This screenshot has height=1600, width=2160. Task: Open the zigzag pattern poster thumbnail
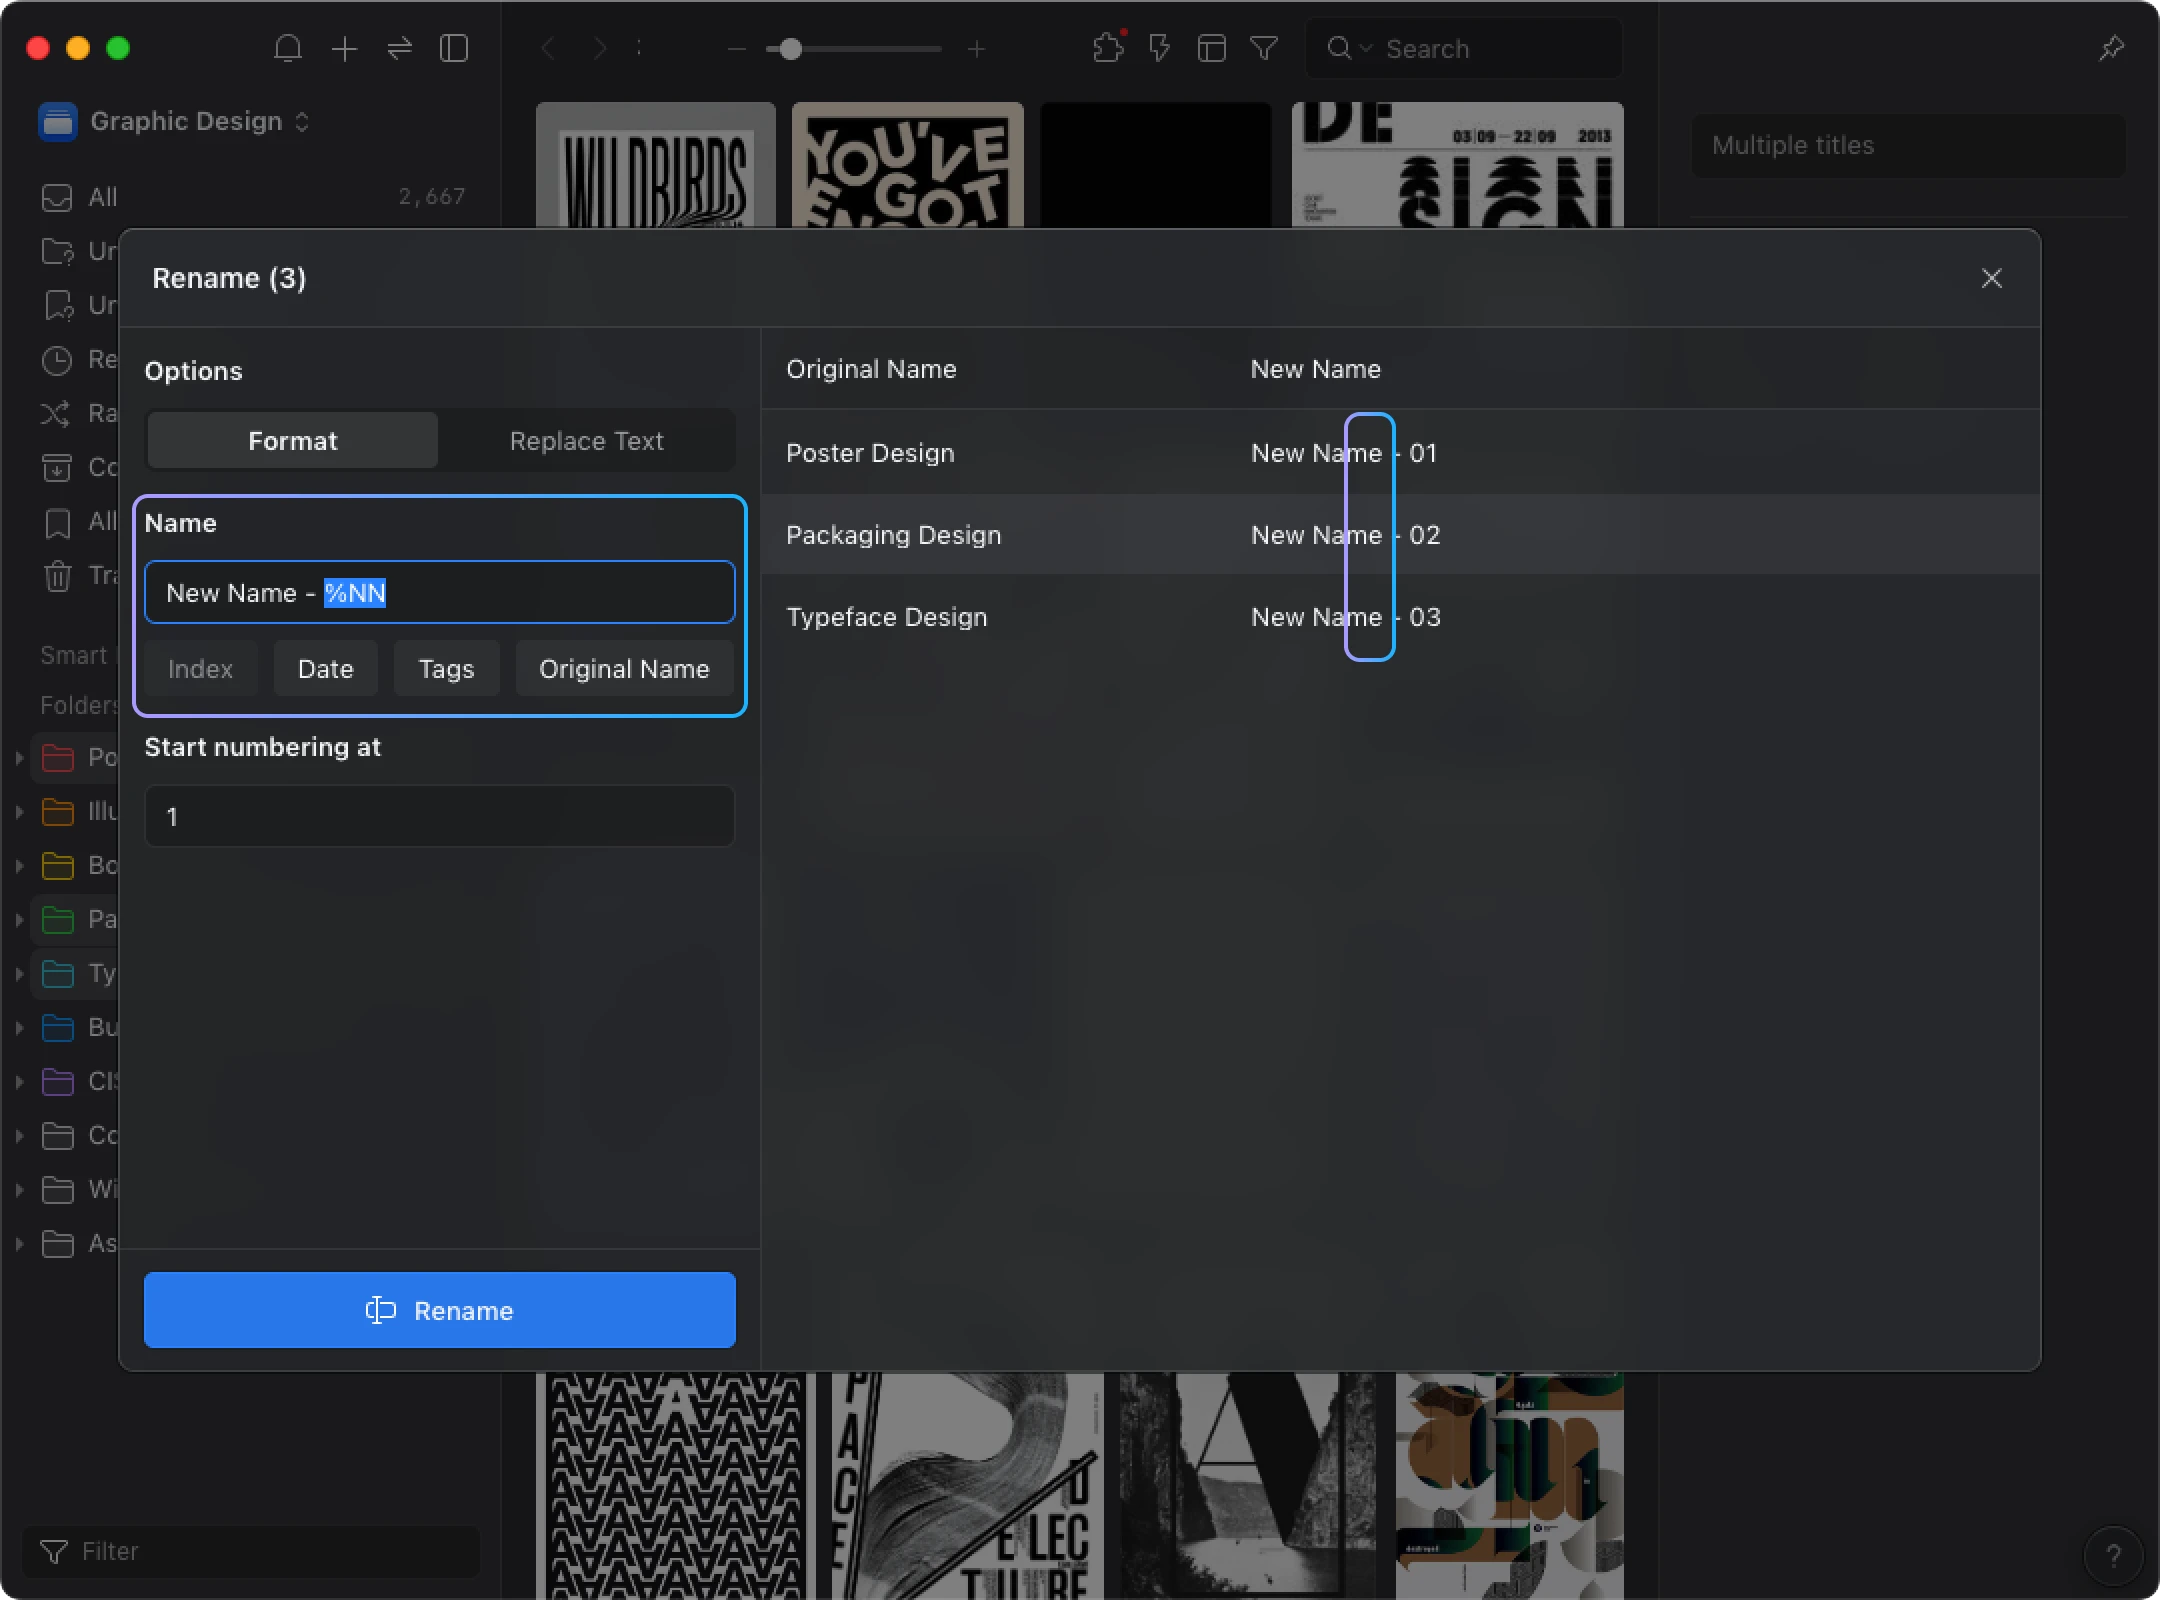pyautogui.click(x=676, y=1485)
